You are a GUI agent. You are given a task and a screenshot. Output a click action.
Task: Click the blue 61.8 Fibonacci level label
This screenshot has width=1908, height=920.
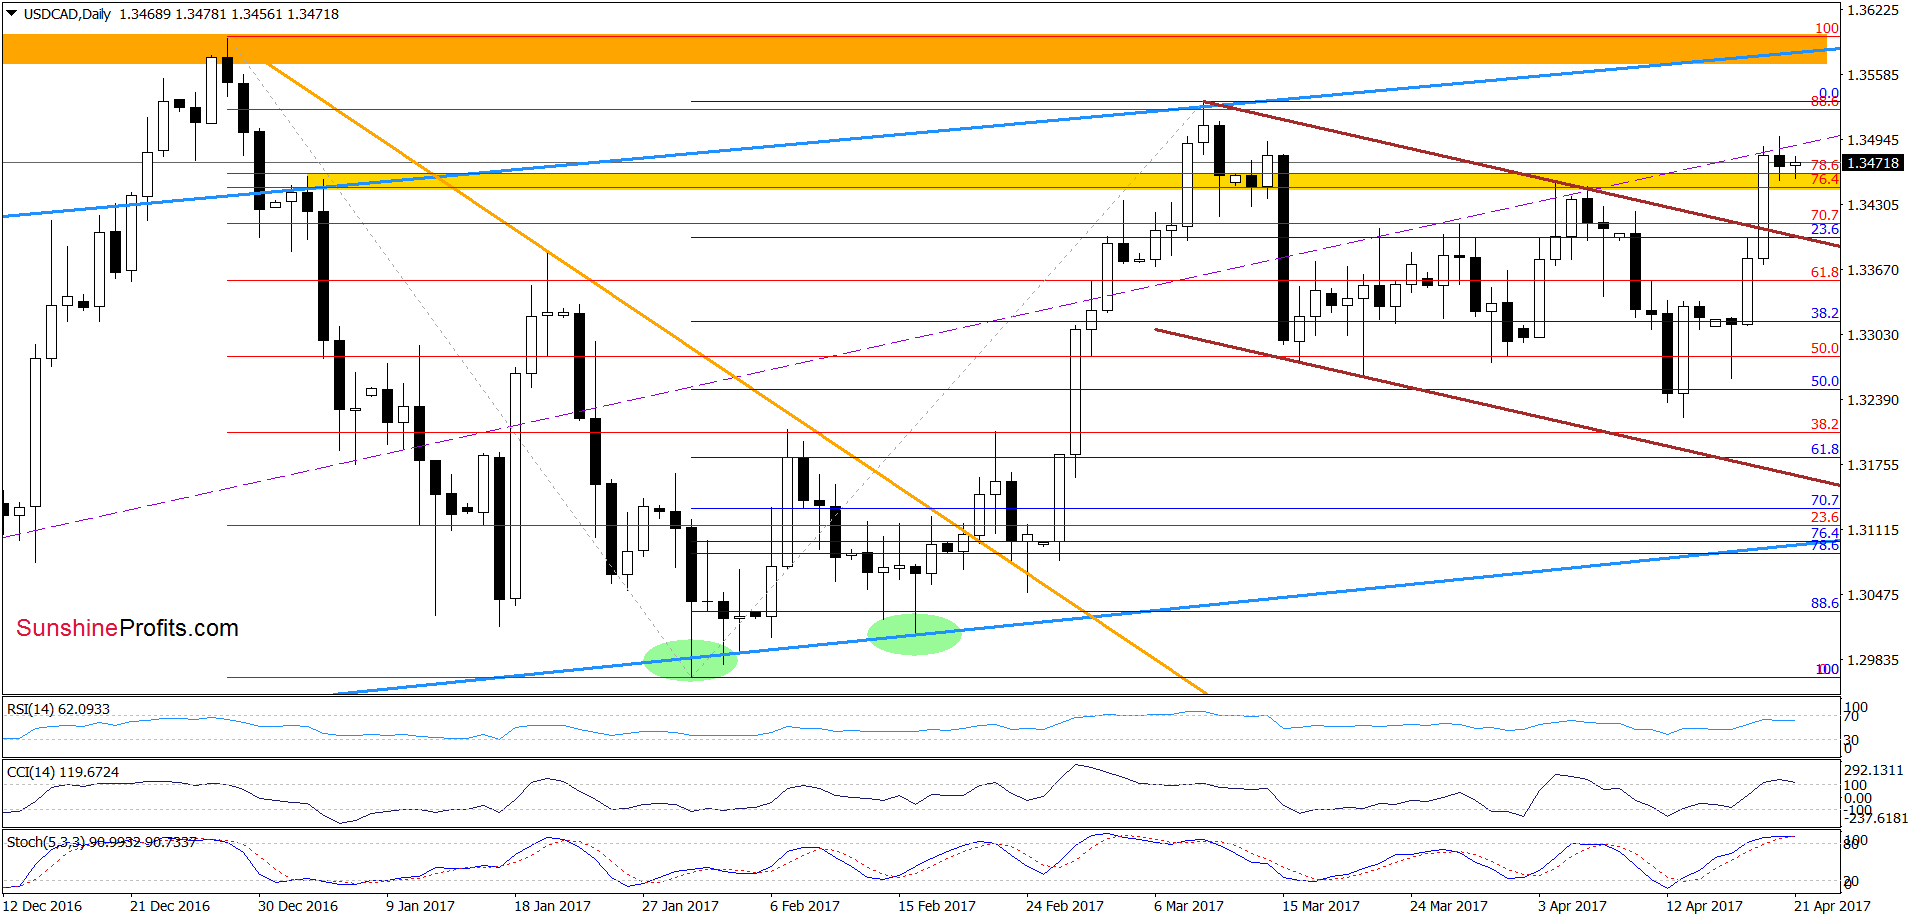(x=1825, y=449)
